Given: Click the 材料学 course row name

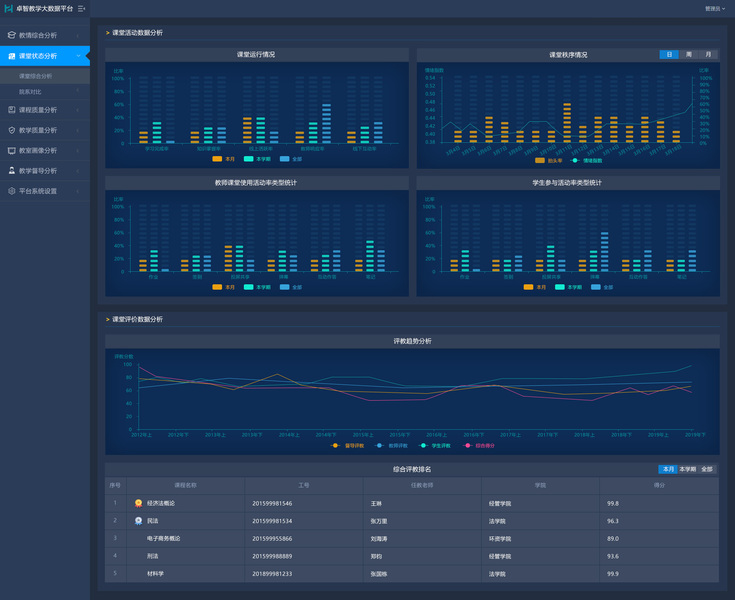Looking at the screenshot, I should tap(155, 574).
